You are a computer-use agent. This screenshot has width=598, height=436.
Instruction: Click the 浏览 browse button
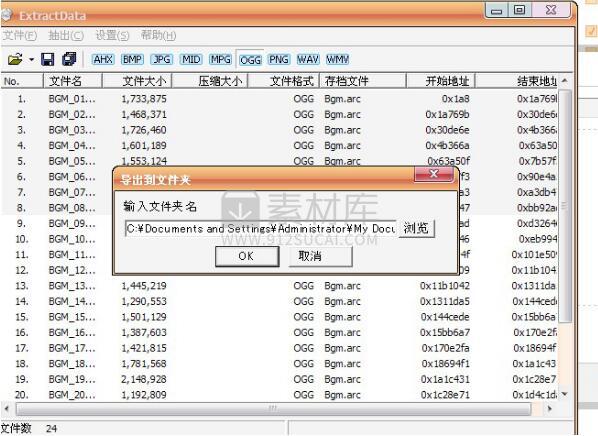tap(416, 228)
